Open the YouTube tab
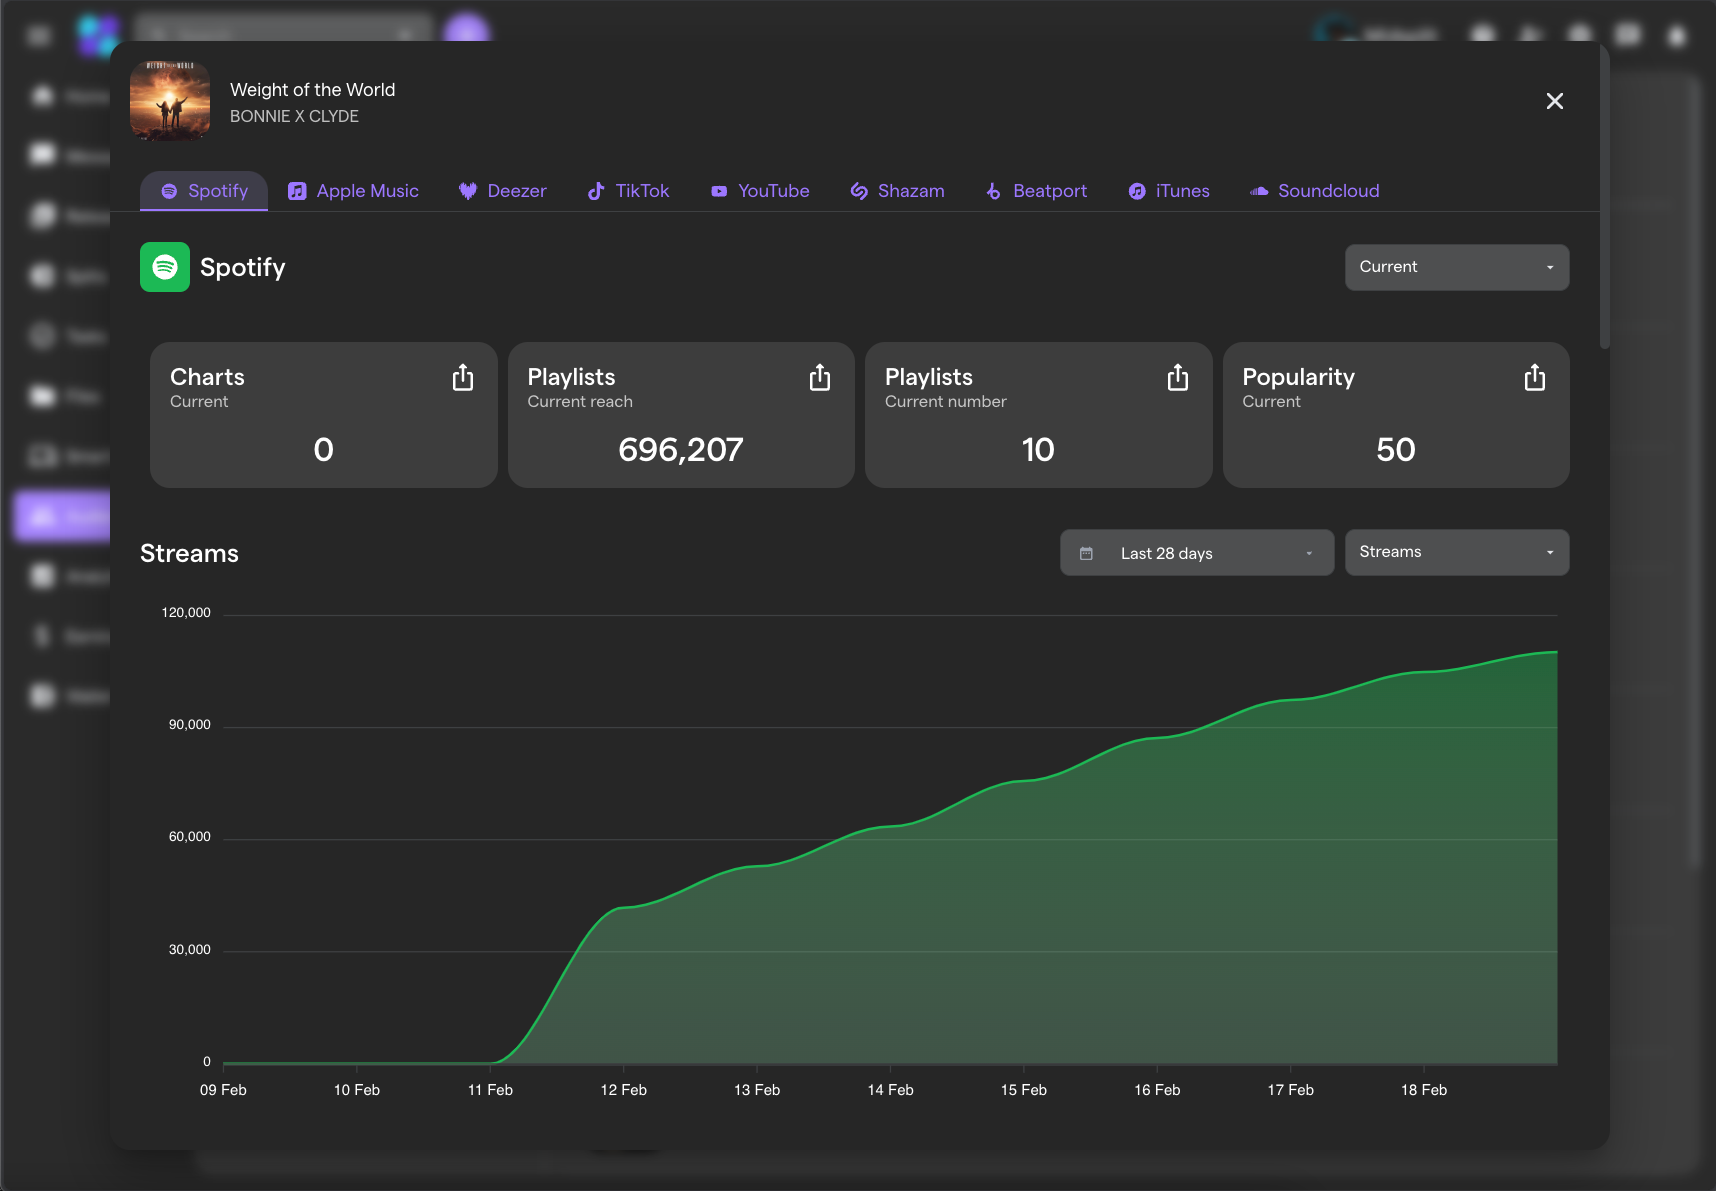 coord(760,191)
